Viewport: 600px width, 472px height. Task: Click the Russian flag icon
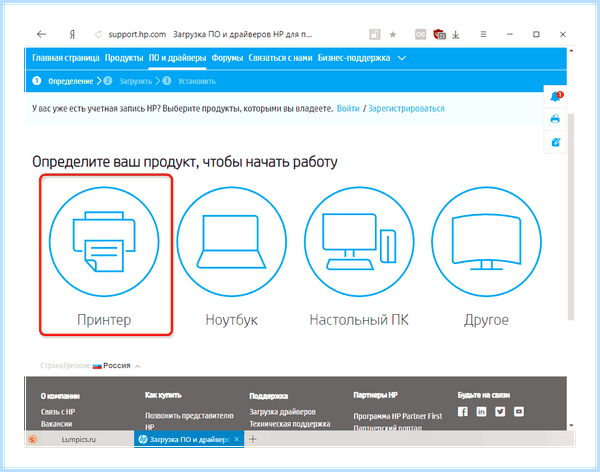pos(97,366)
